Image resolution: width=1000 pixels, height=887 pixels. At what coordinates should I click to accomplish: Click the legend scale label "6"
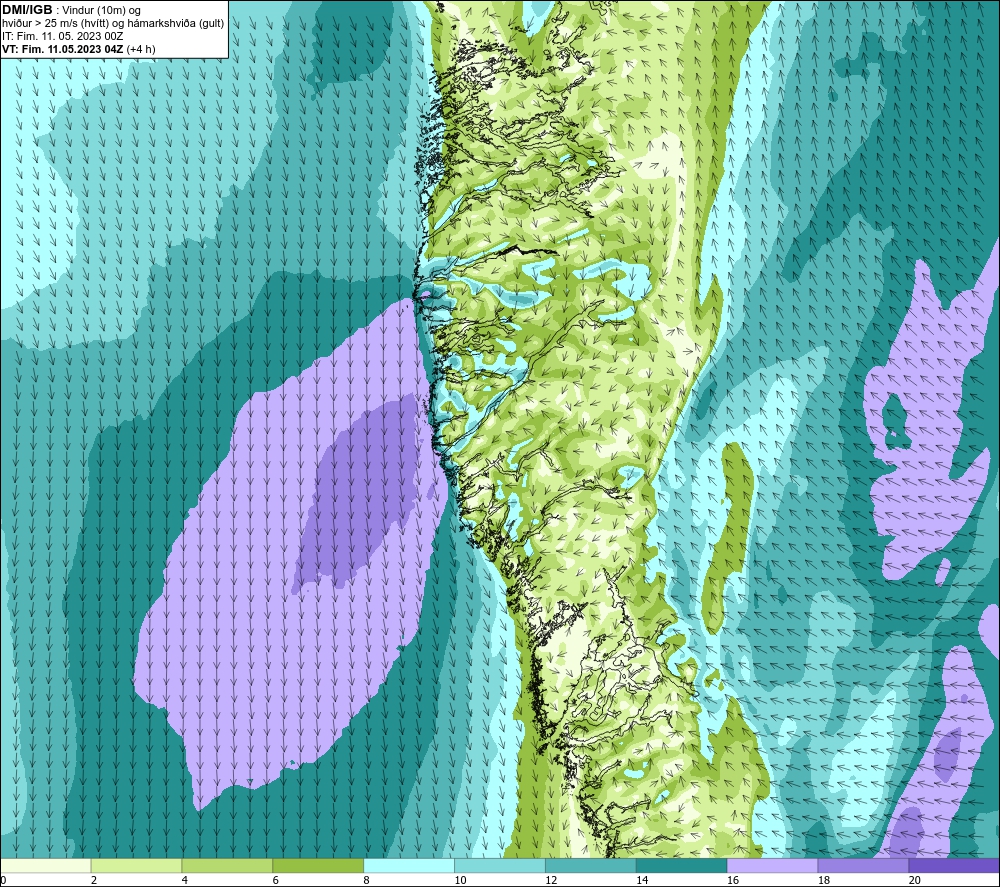(276, 881)
